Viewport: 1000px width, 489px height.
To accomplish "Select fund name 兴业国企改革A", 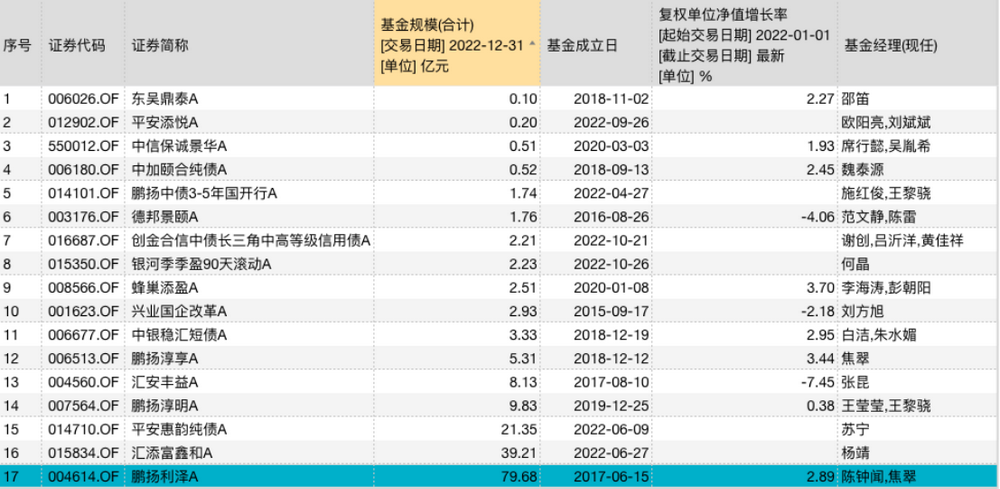I will click(x=179, y=311).
